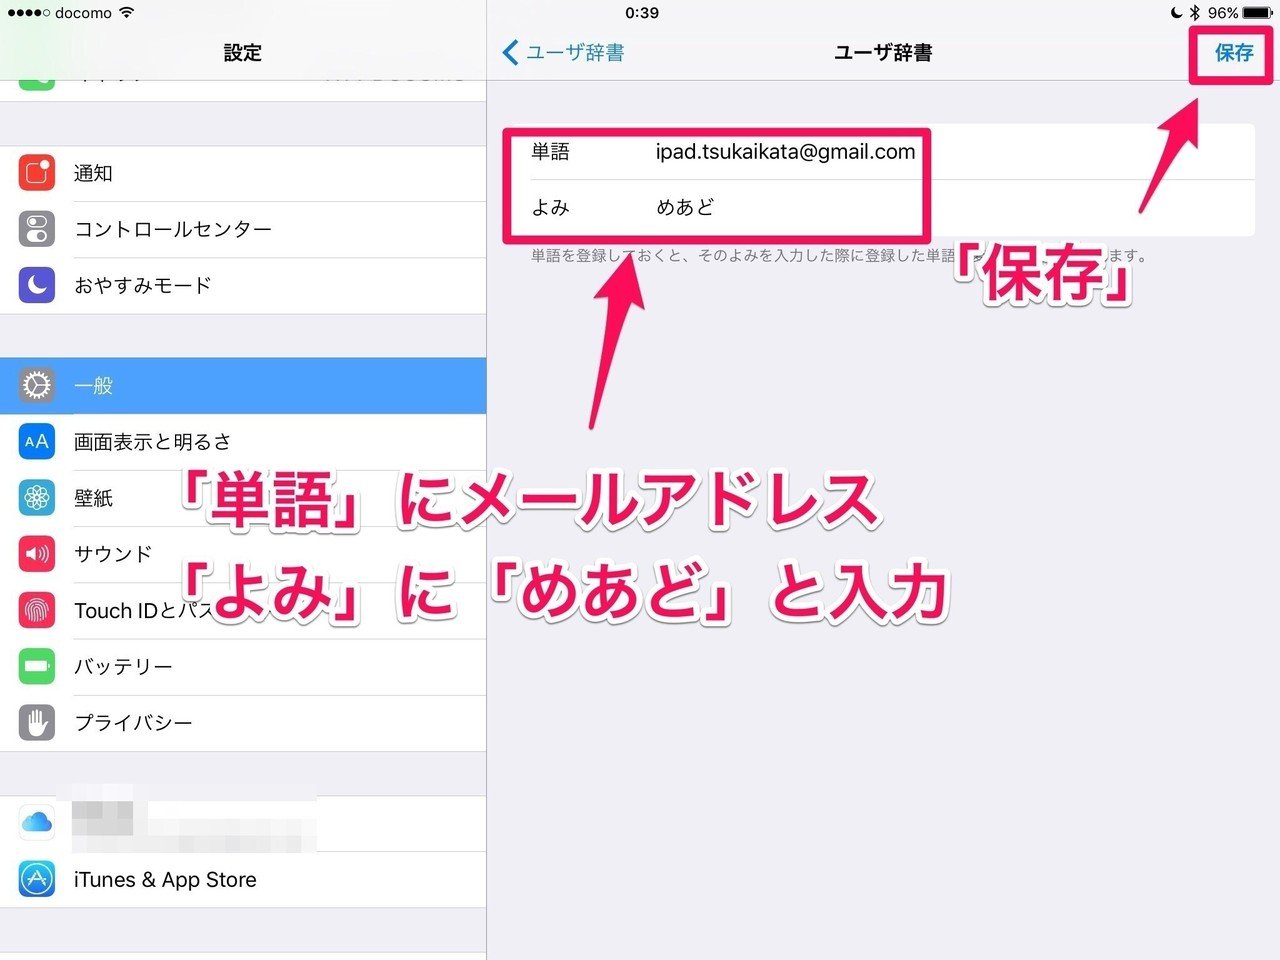Open the 通知 notifications icon
The image size is (1280, 960).
(x=37, y=173)
